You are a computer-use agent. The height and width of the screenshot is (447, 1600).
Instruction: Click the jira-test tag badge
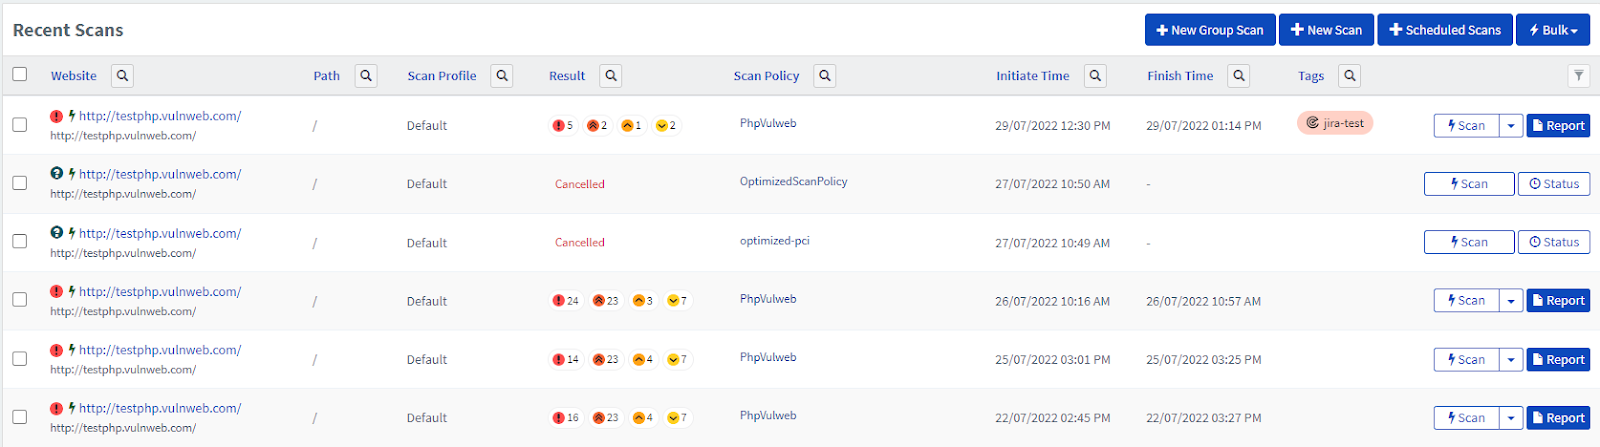click(1335, 123)
